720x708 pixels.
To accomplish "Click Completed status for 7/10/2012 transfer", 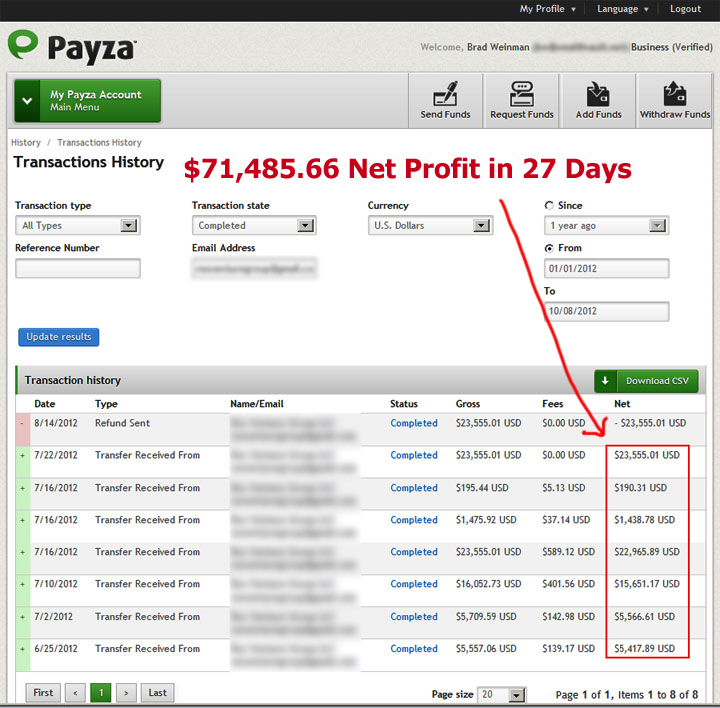I will (x=414, y=584).
